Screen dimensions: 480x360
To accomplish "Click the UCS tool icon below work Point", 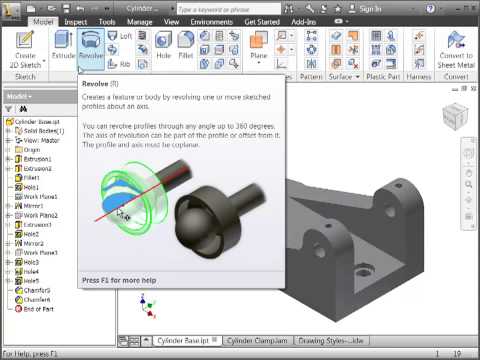I will tap(281, 63).
